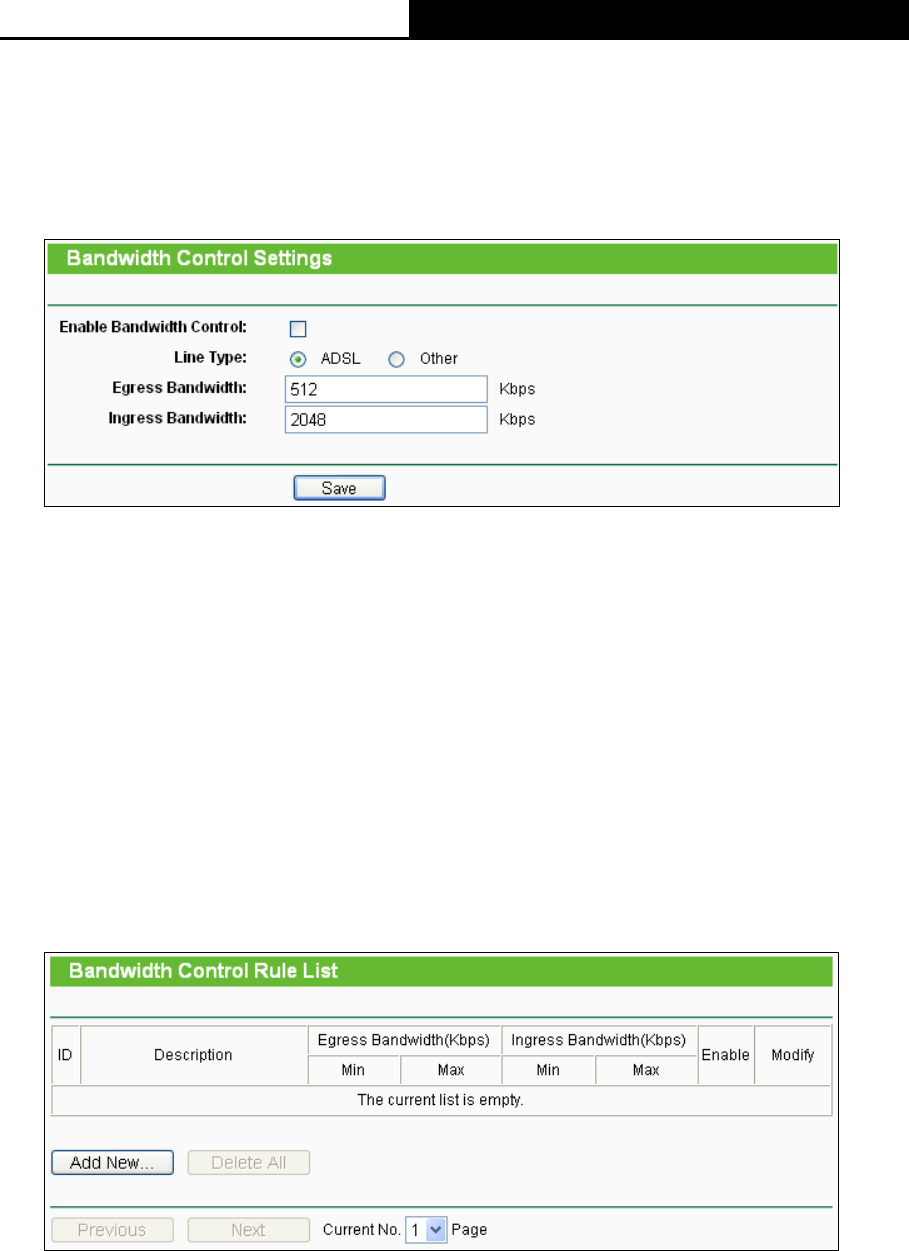Go to the Previous page of rules
The width and height of the screenshot is (909, 1251).
click(112, 1230)
